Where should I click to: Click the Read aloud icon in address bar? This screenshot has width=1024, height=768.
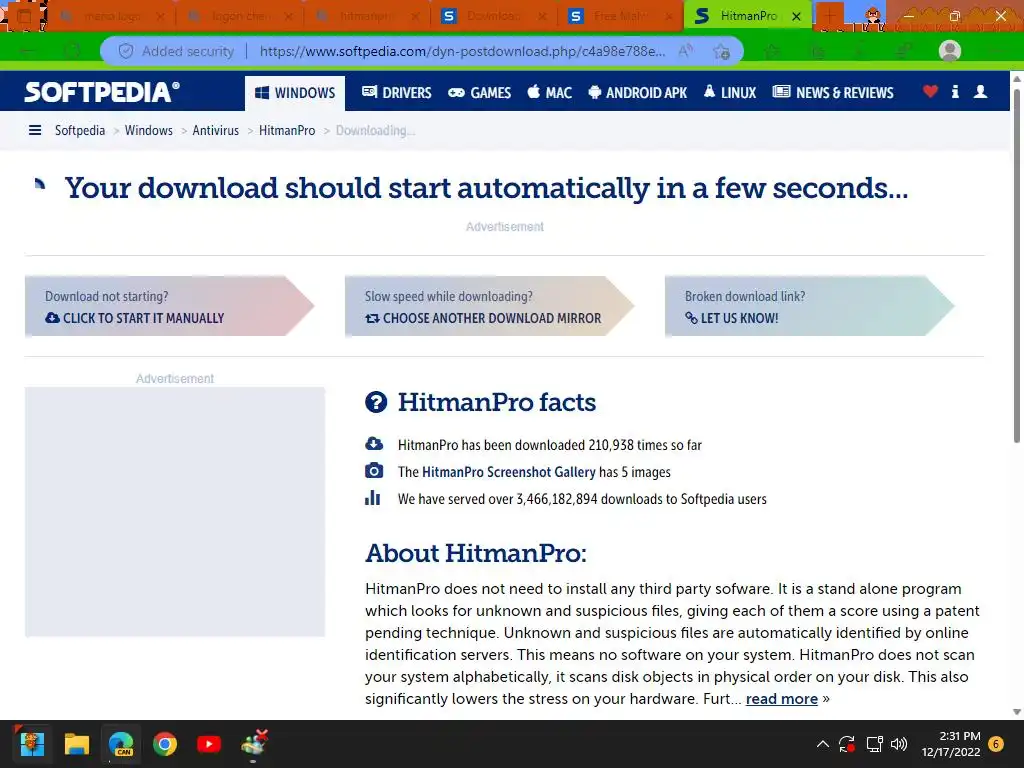685,51
